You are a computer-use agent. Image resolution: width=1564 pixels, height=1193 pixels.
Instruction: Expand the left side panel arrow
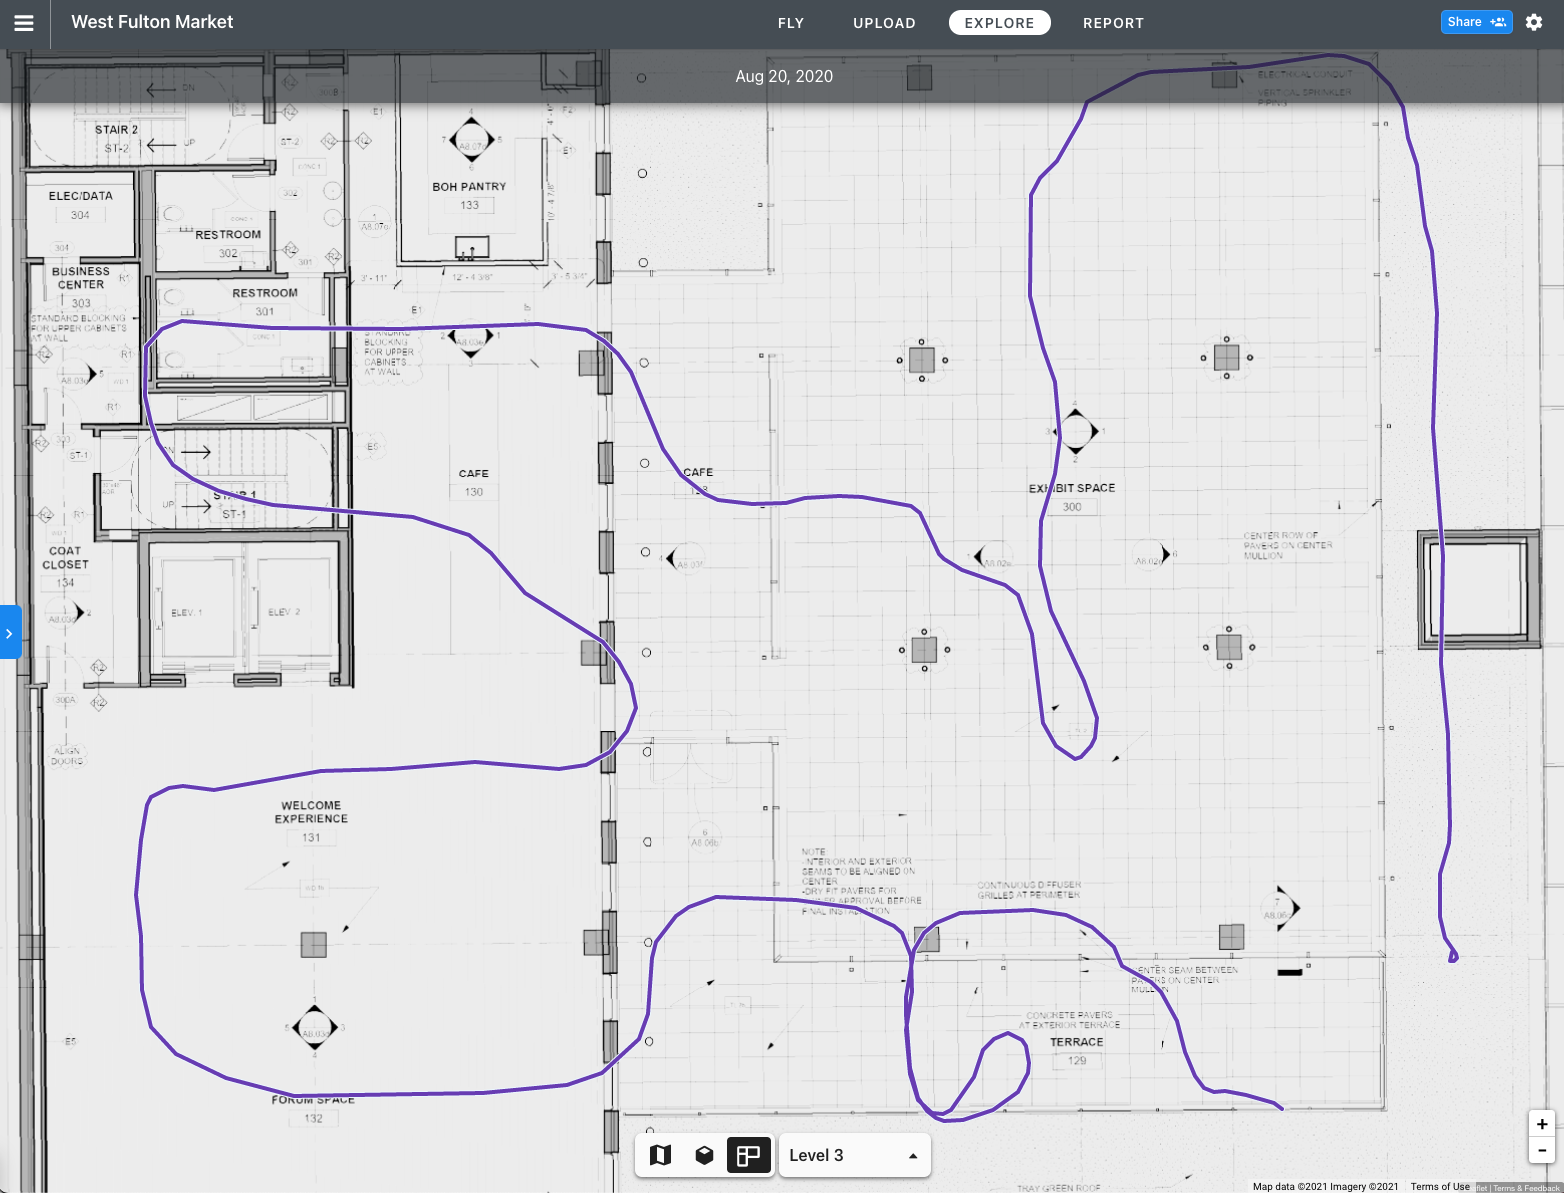click(10, 633)
